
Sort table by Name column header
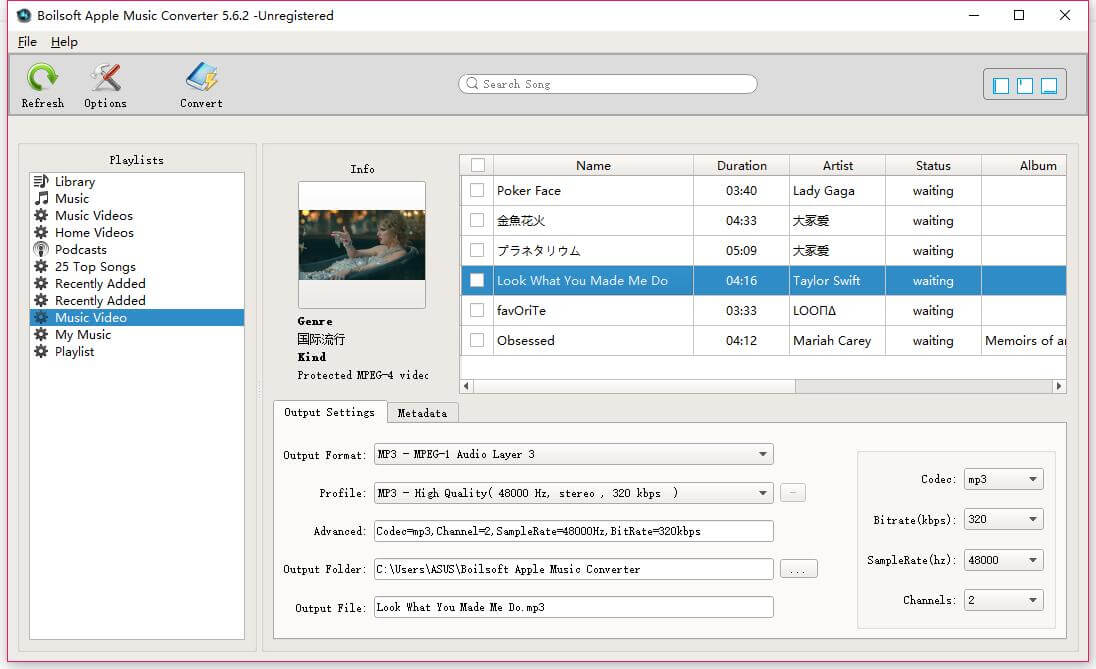tap(593, 165)
